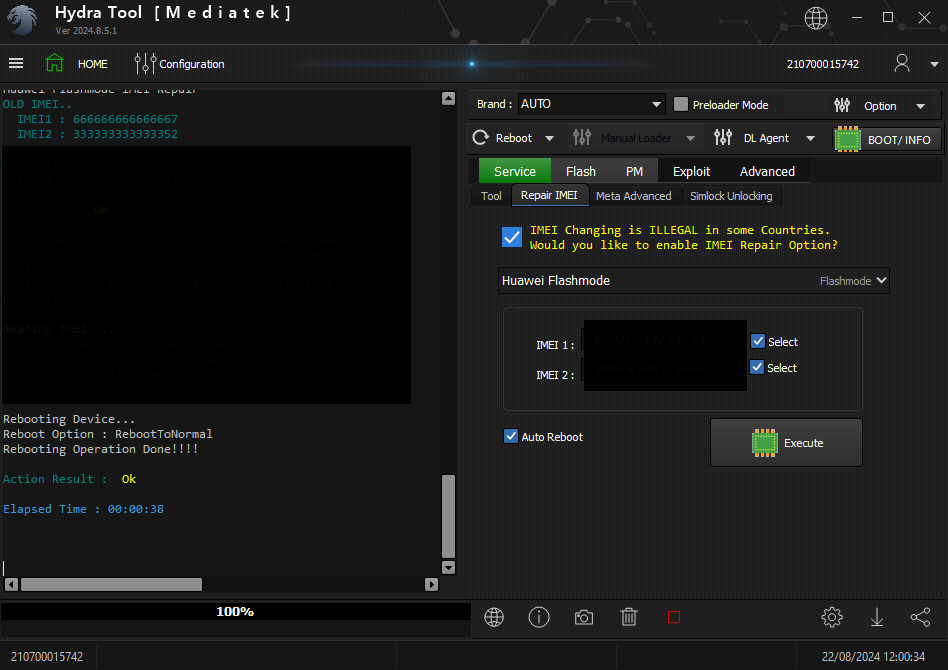Switch to the Flash tab
This screenshot has height=670, width=948.
coord(580,171)
